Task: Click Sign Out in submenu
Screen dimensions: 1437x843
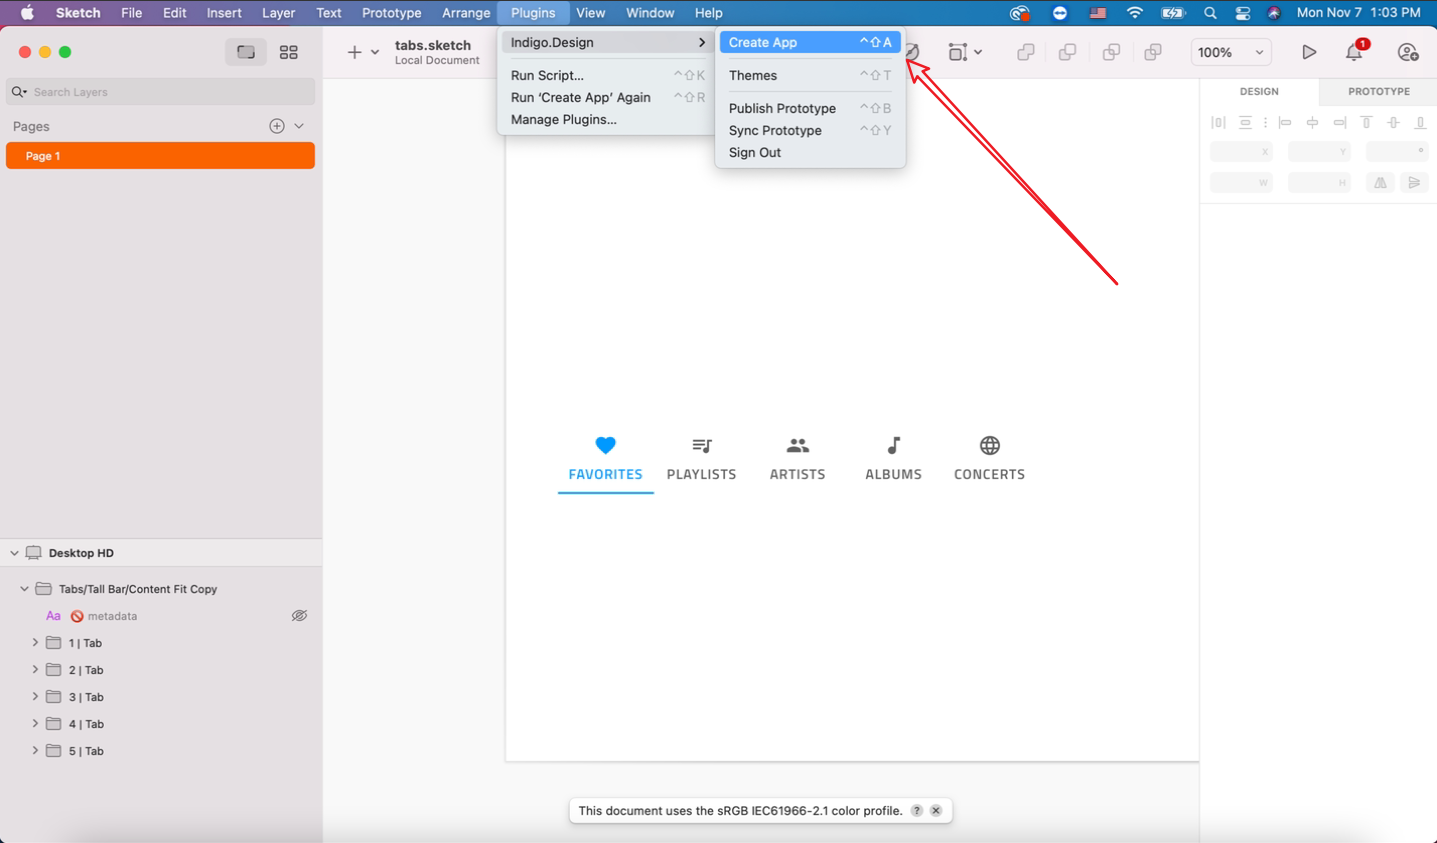Action: [x=810, y=152]
